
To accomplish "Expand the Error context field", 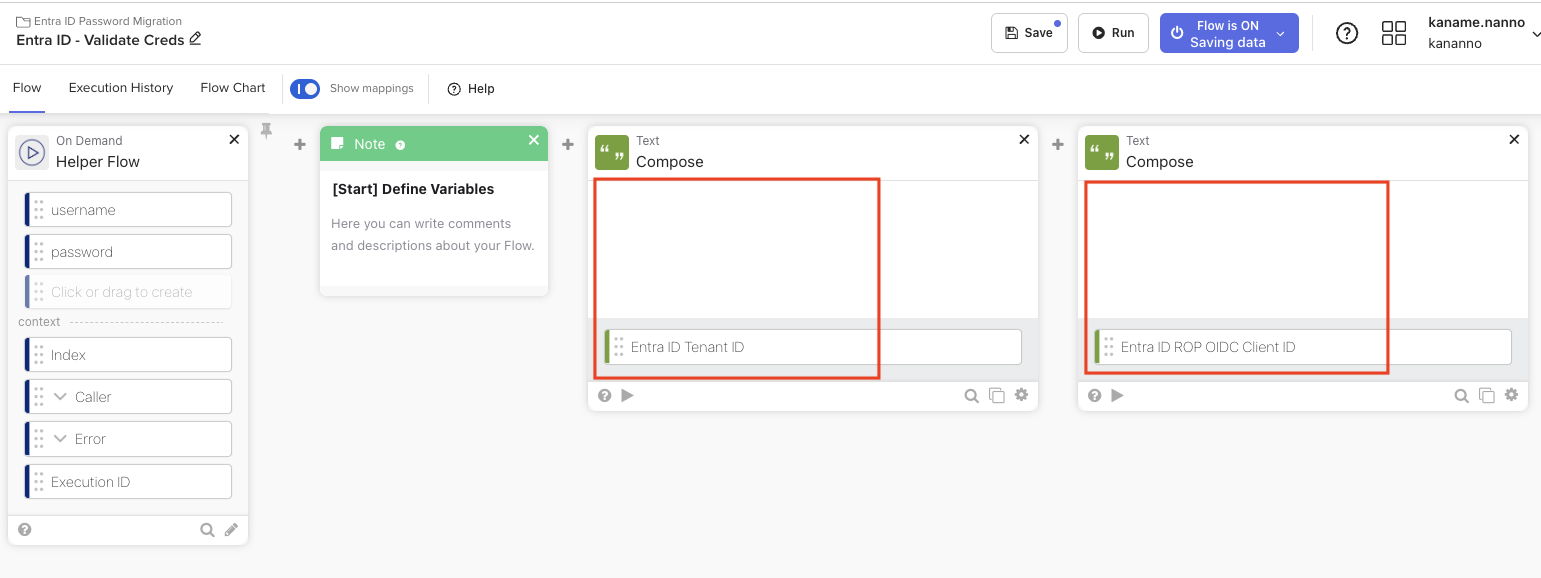I will [x=60, y=439].
